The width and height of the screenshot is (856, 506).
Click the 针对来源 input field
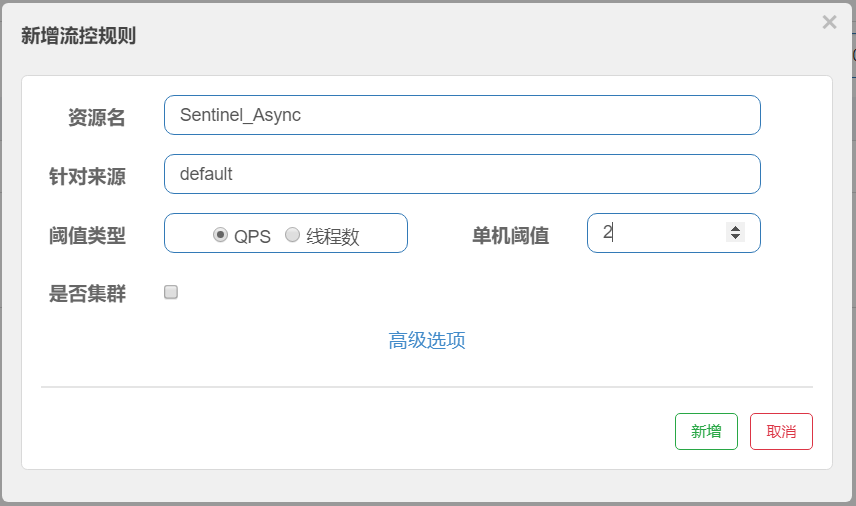462,174
